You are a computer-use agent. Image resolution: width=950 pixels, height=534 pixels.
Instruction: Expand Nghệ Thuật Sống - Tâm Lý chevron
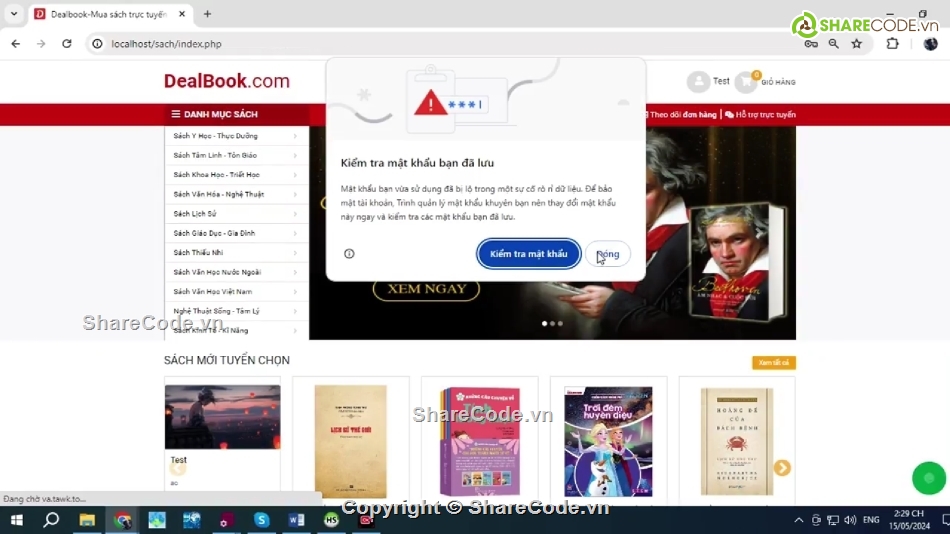coord(295,311)
